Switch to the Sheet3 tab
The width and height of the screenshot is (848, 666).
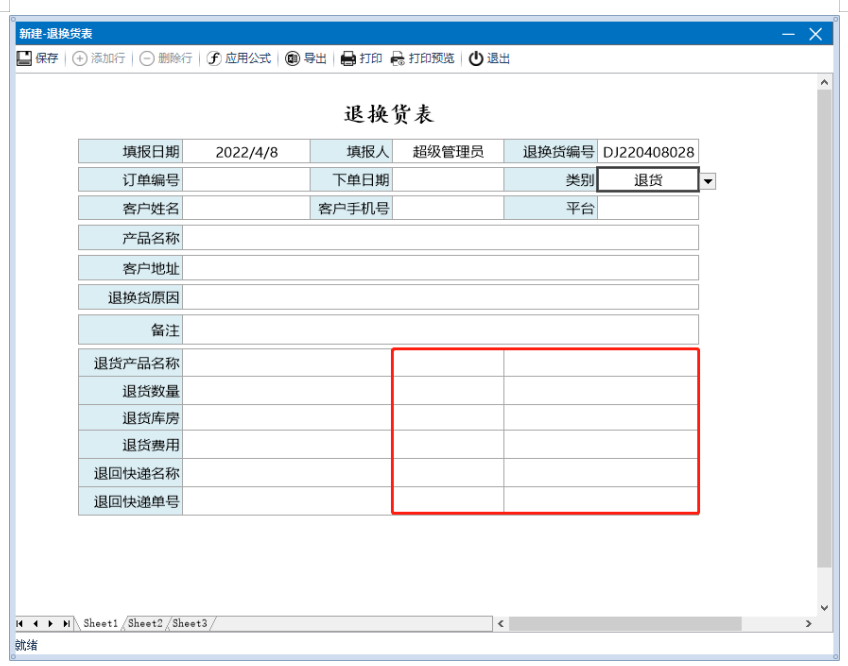[189, 624]
